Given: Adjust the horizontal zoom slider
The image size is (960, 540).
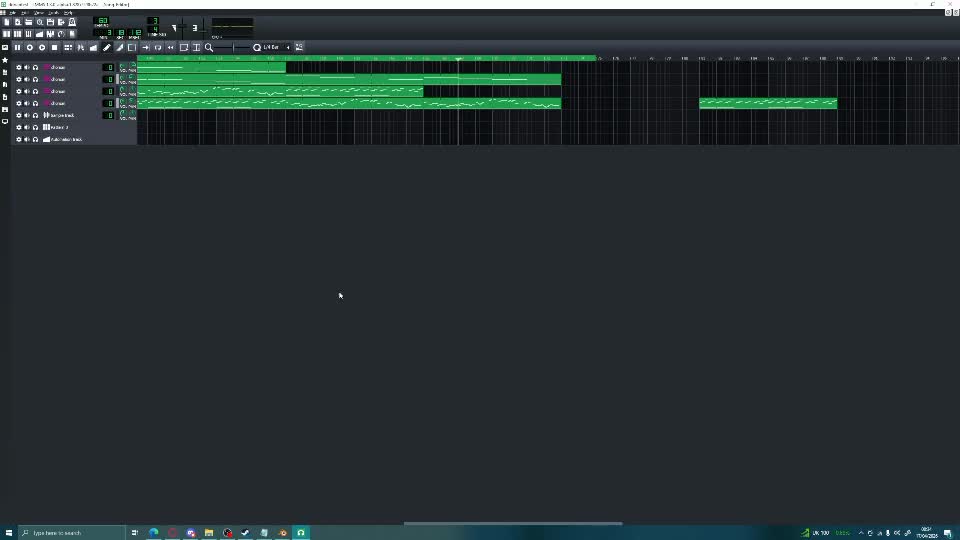Looking at the screenshot, I should [x=233, y=47].
